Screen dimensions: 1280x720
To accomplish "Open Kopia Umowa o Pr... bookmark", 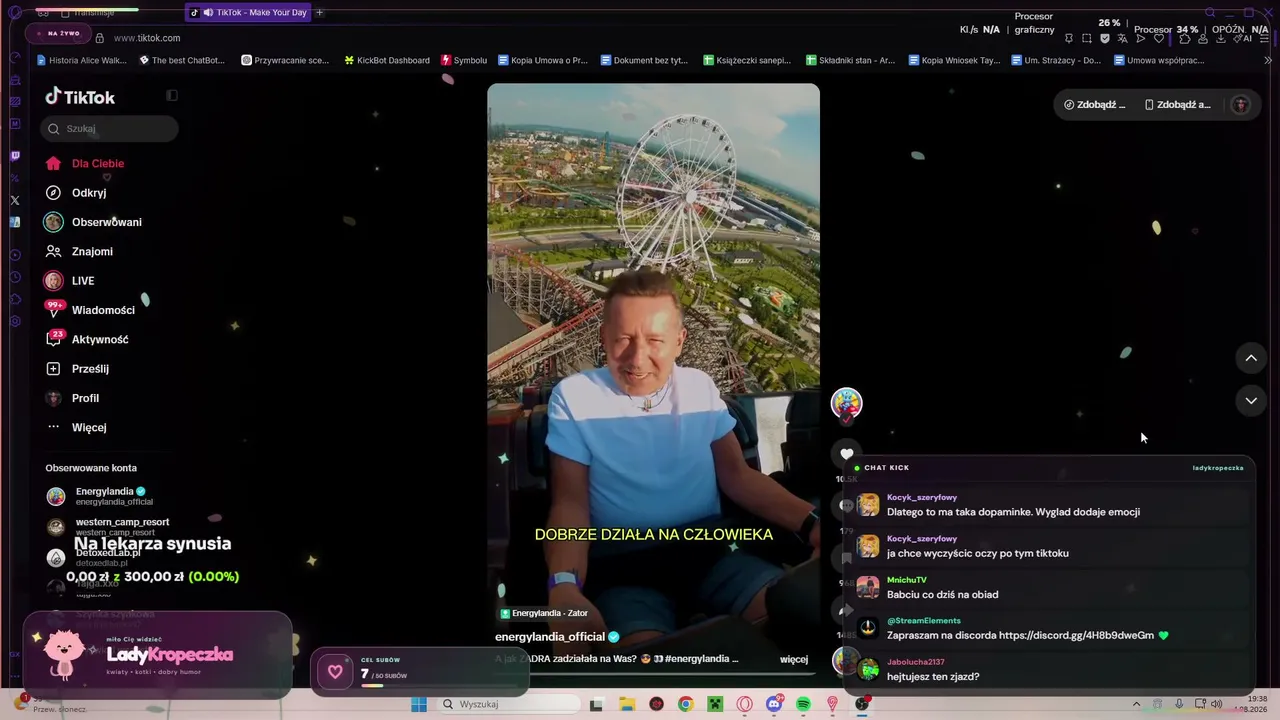I will 543,60.
